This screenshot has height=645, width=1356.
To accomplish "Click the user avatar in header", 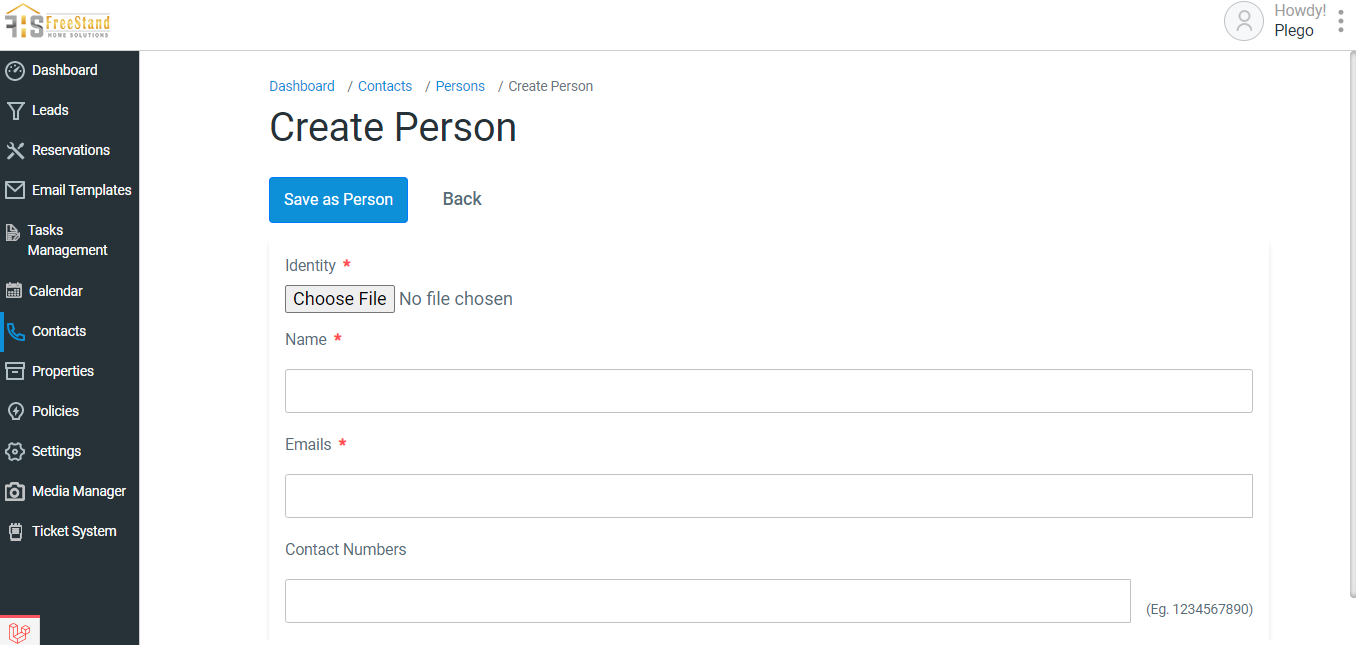I will pyautogui.click(x=1244, y=21).
